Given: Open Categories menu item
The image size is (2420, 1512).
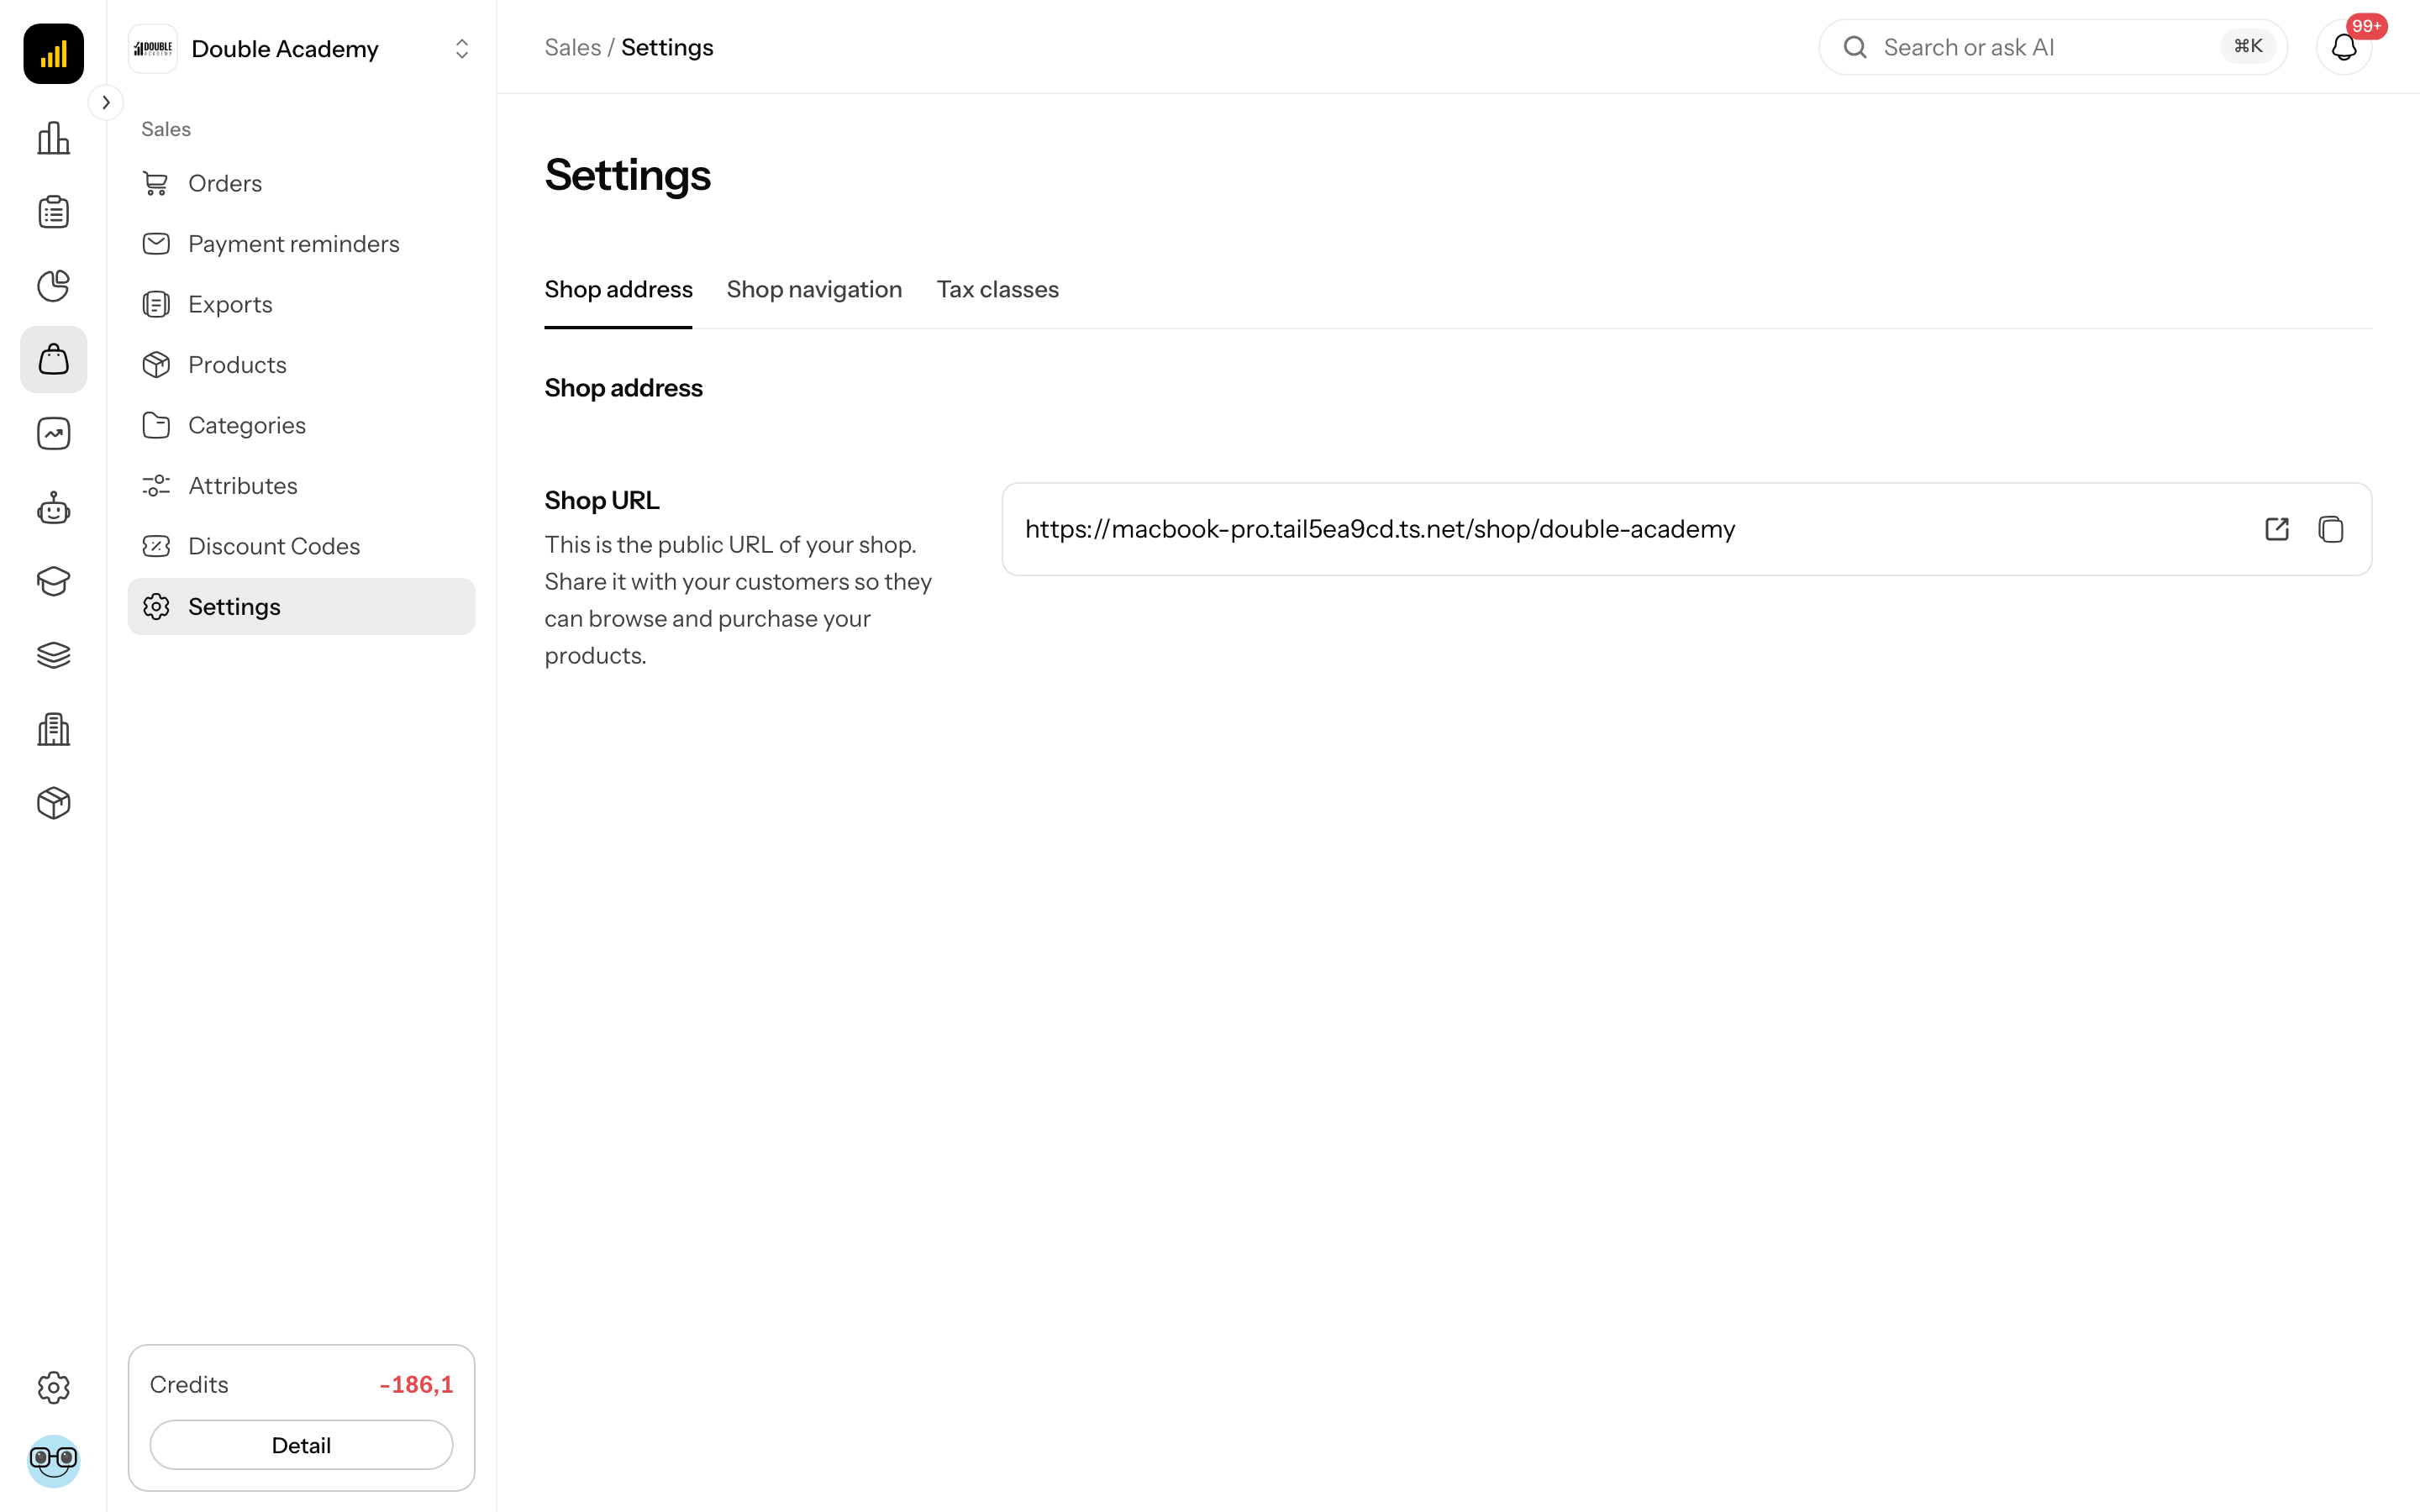Looking at the screenshot, I should (301, 425).
